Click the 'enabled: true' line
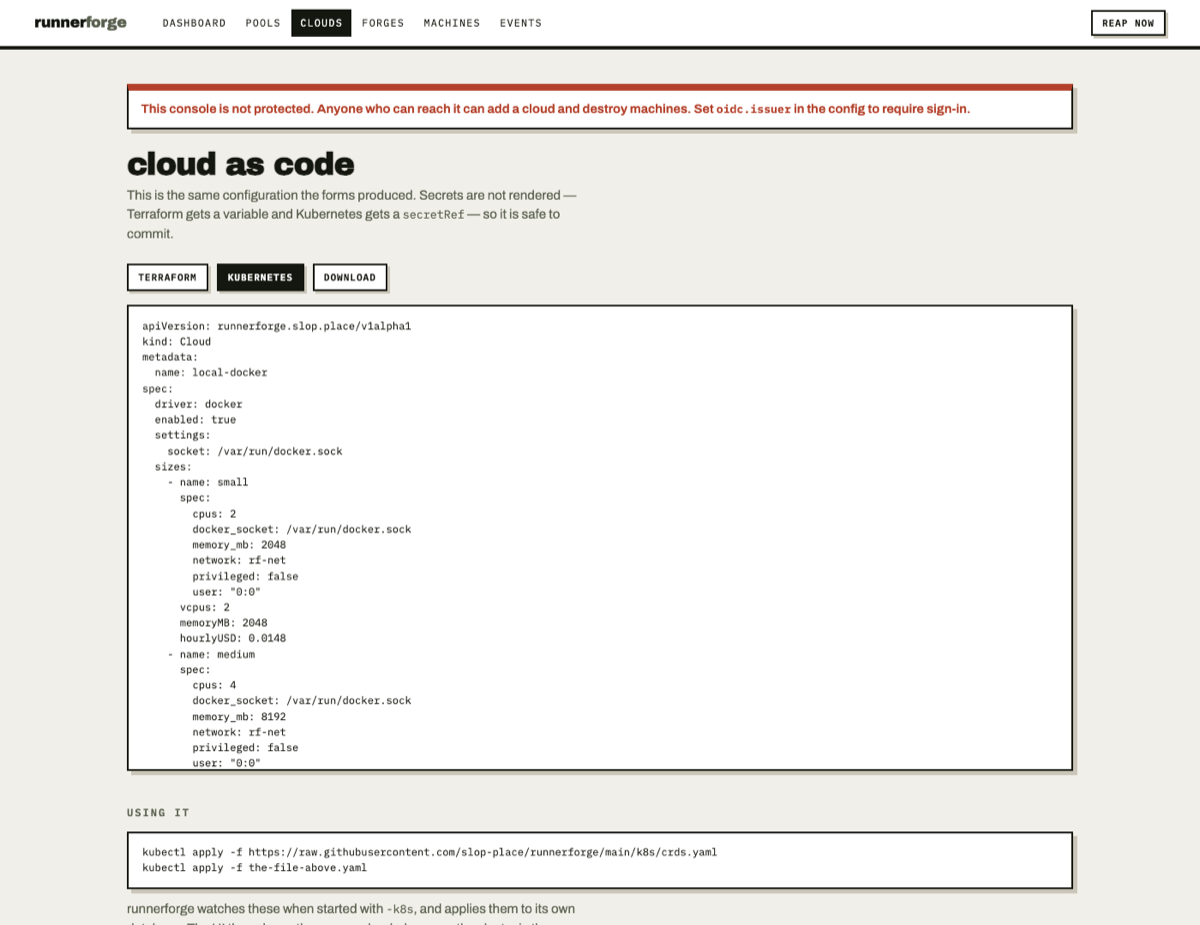The width and height of the screenshot is (1200, 925). coord(195,420)
